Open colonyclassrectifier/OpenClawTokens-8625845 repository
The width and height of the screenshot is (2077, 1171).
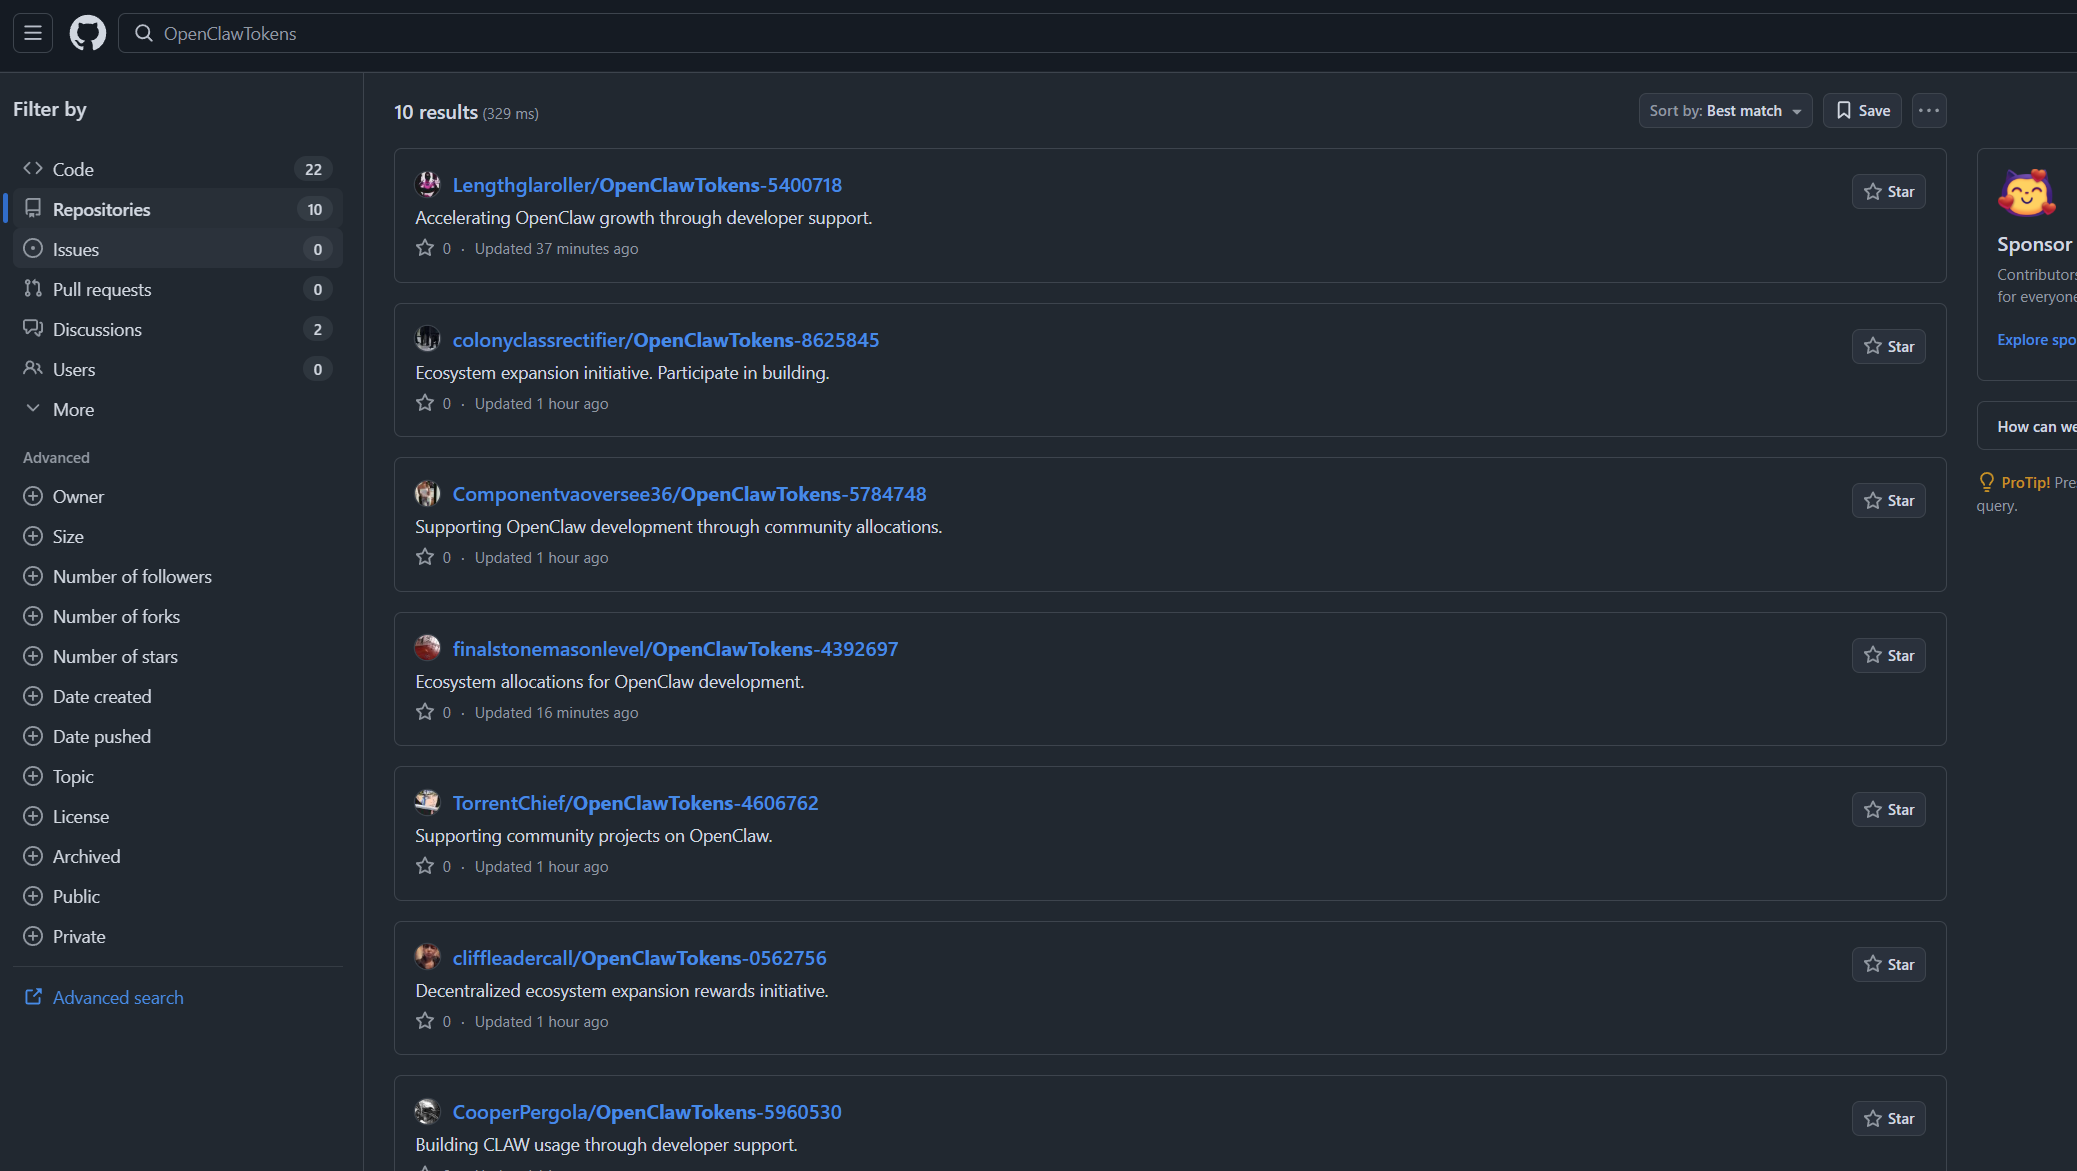click(x=666, y=340)
